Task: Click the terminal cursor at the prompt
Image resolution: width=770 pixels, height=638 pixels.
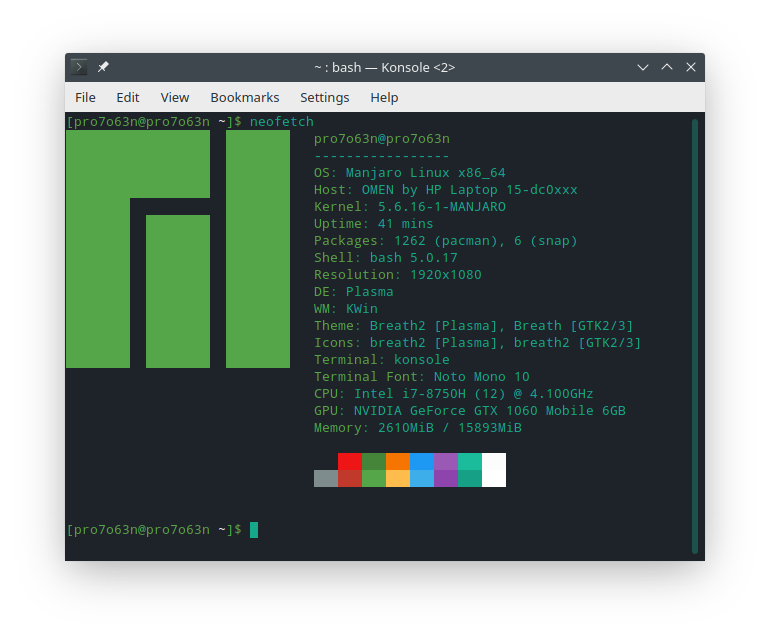Action: (254, 530)
